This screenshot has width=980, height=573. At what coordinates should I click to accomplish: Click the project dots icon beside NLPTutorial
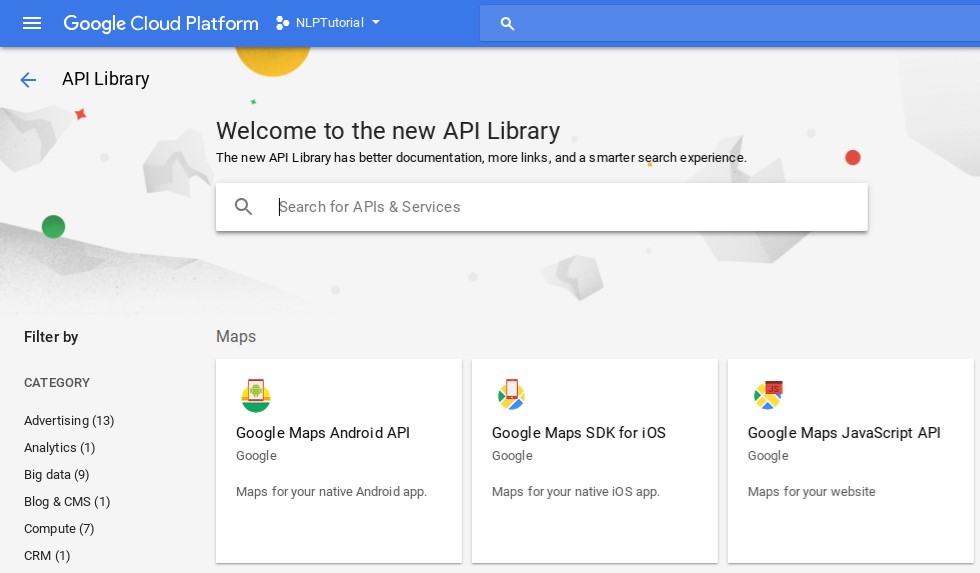tap(282, 23)
